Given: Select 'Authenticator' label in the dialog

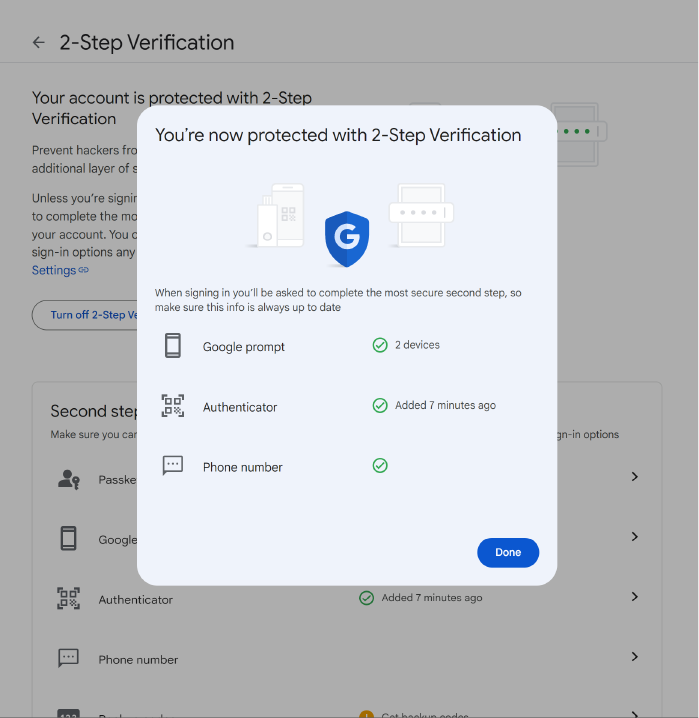Looking at the screenshot, I should click(240, 407).
